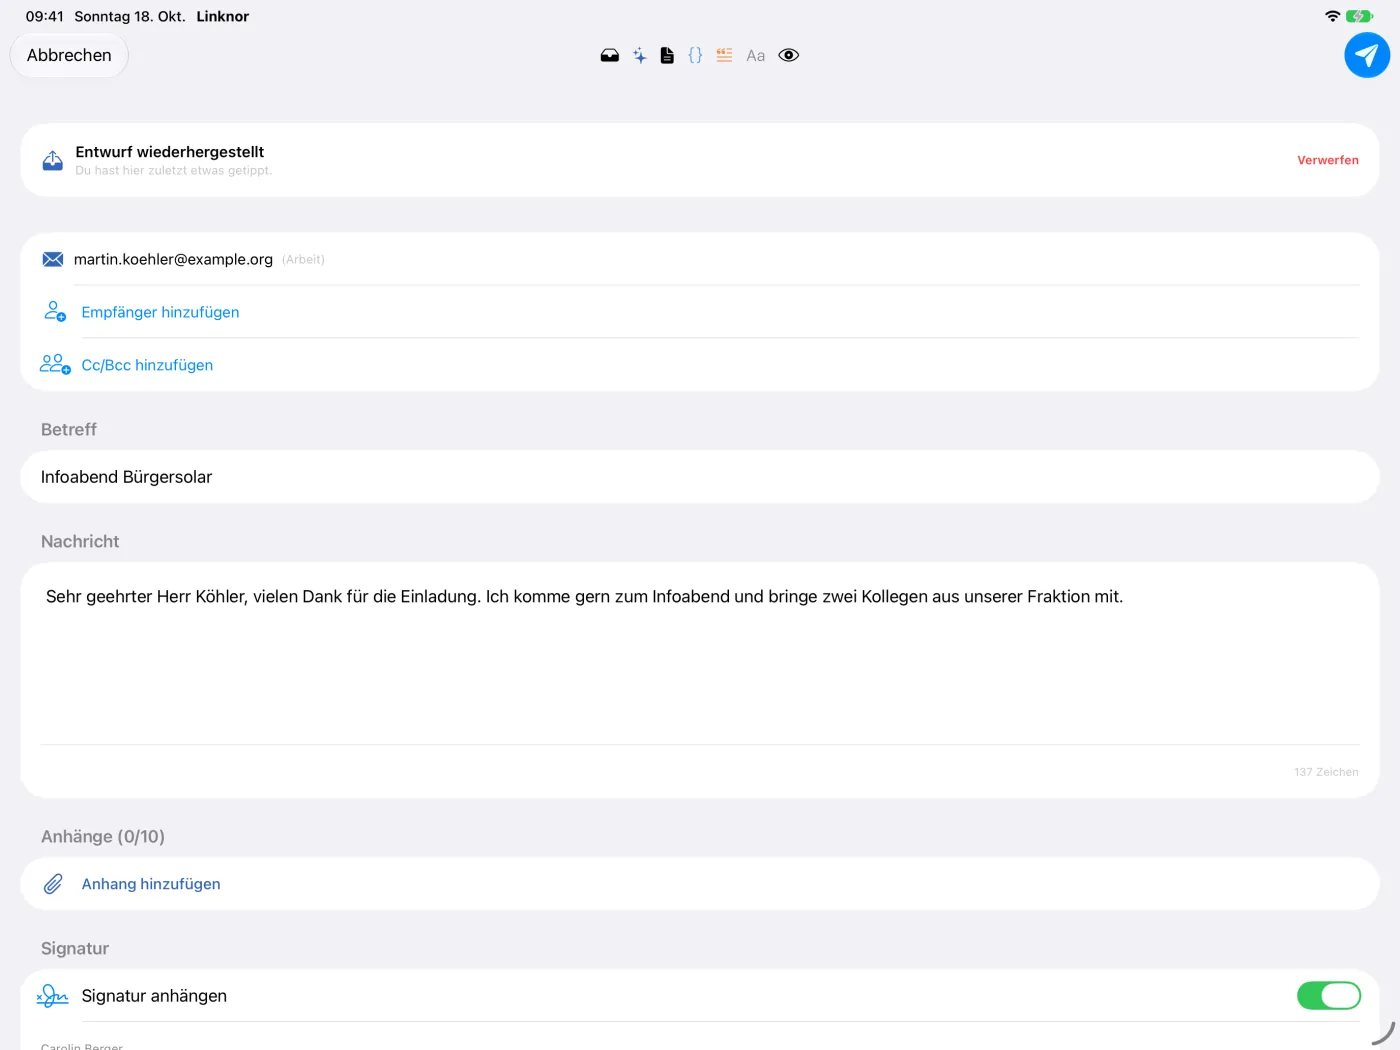Turn off the Signatur anhängen switch
The height and width of the screenshot is (1050, 1400).
click(x=1328, y=996)
